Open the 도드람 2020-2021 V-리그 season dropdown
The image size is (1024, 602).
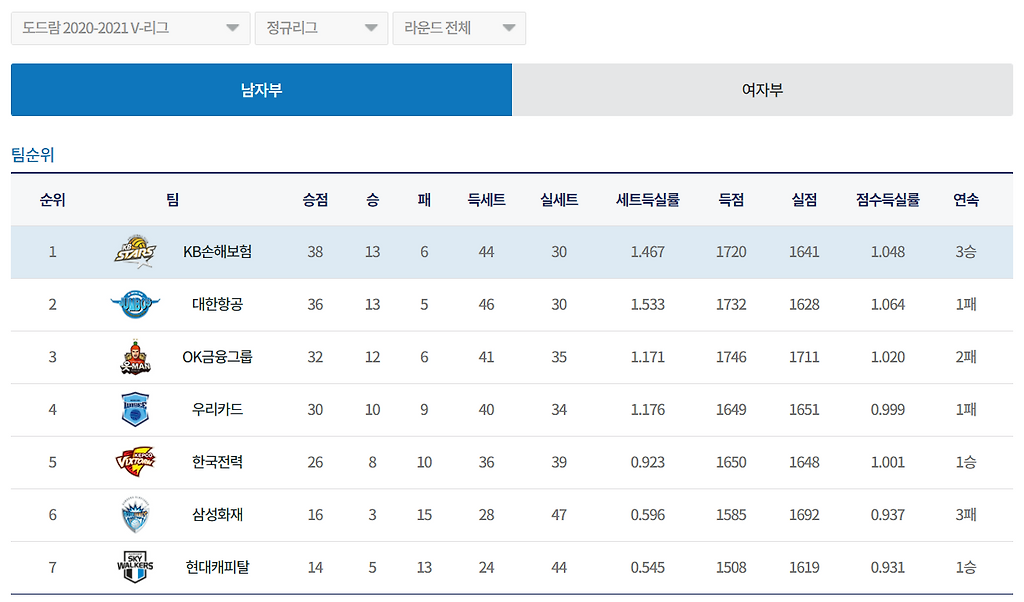(x=131, y=28)
